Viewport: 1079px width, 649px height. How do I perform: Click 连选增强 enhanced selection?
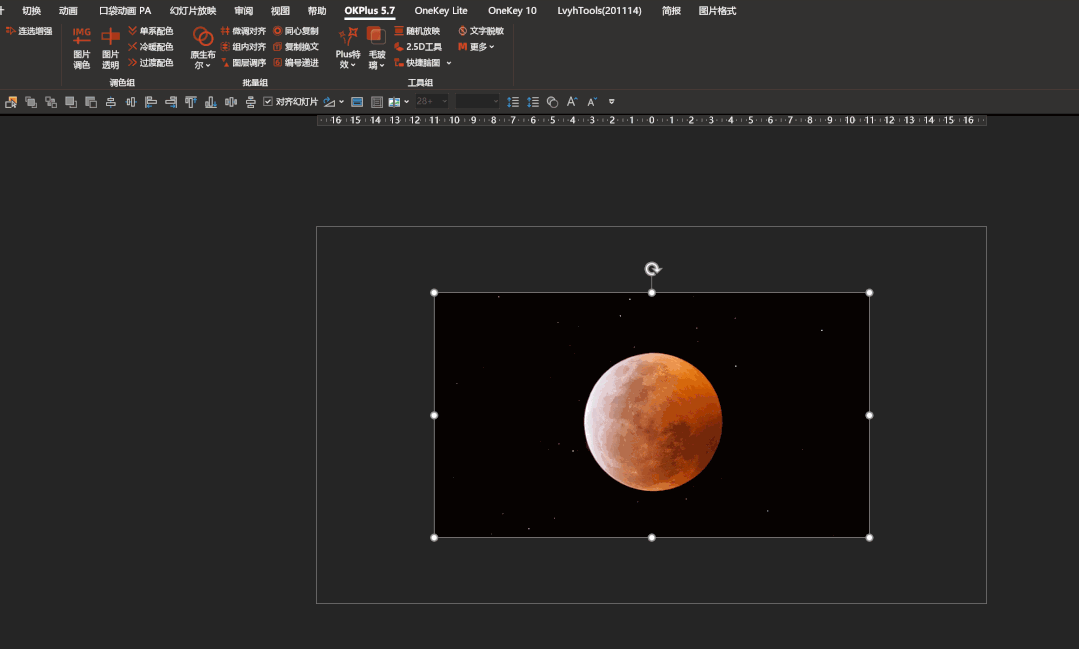pyautogui.click(x=29, y=31)
